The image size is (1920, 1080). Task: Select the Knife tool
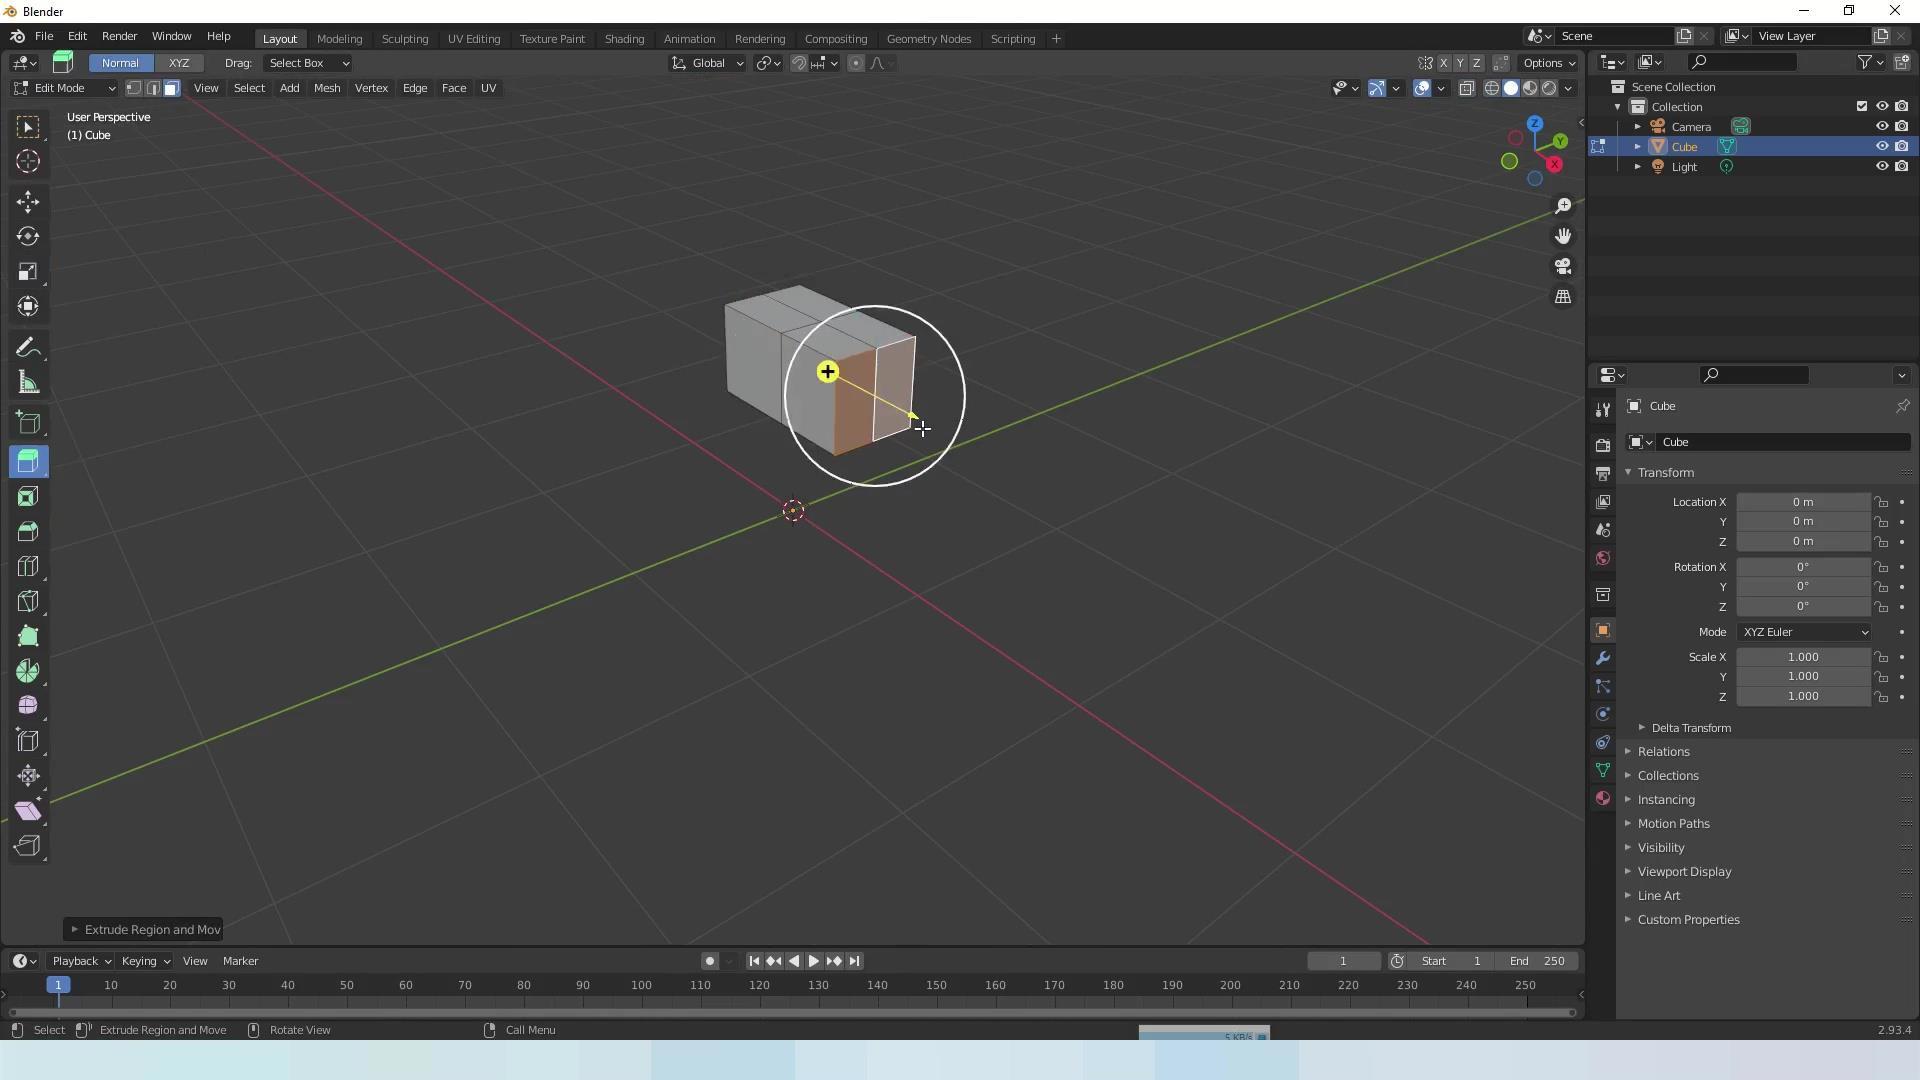28,602
